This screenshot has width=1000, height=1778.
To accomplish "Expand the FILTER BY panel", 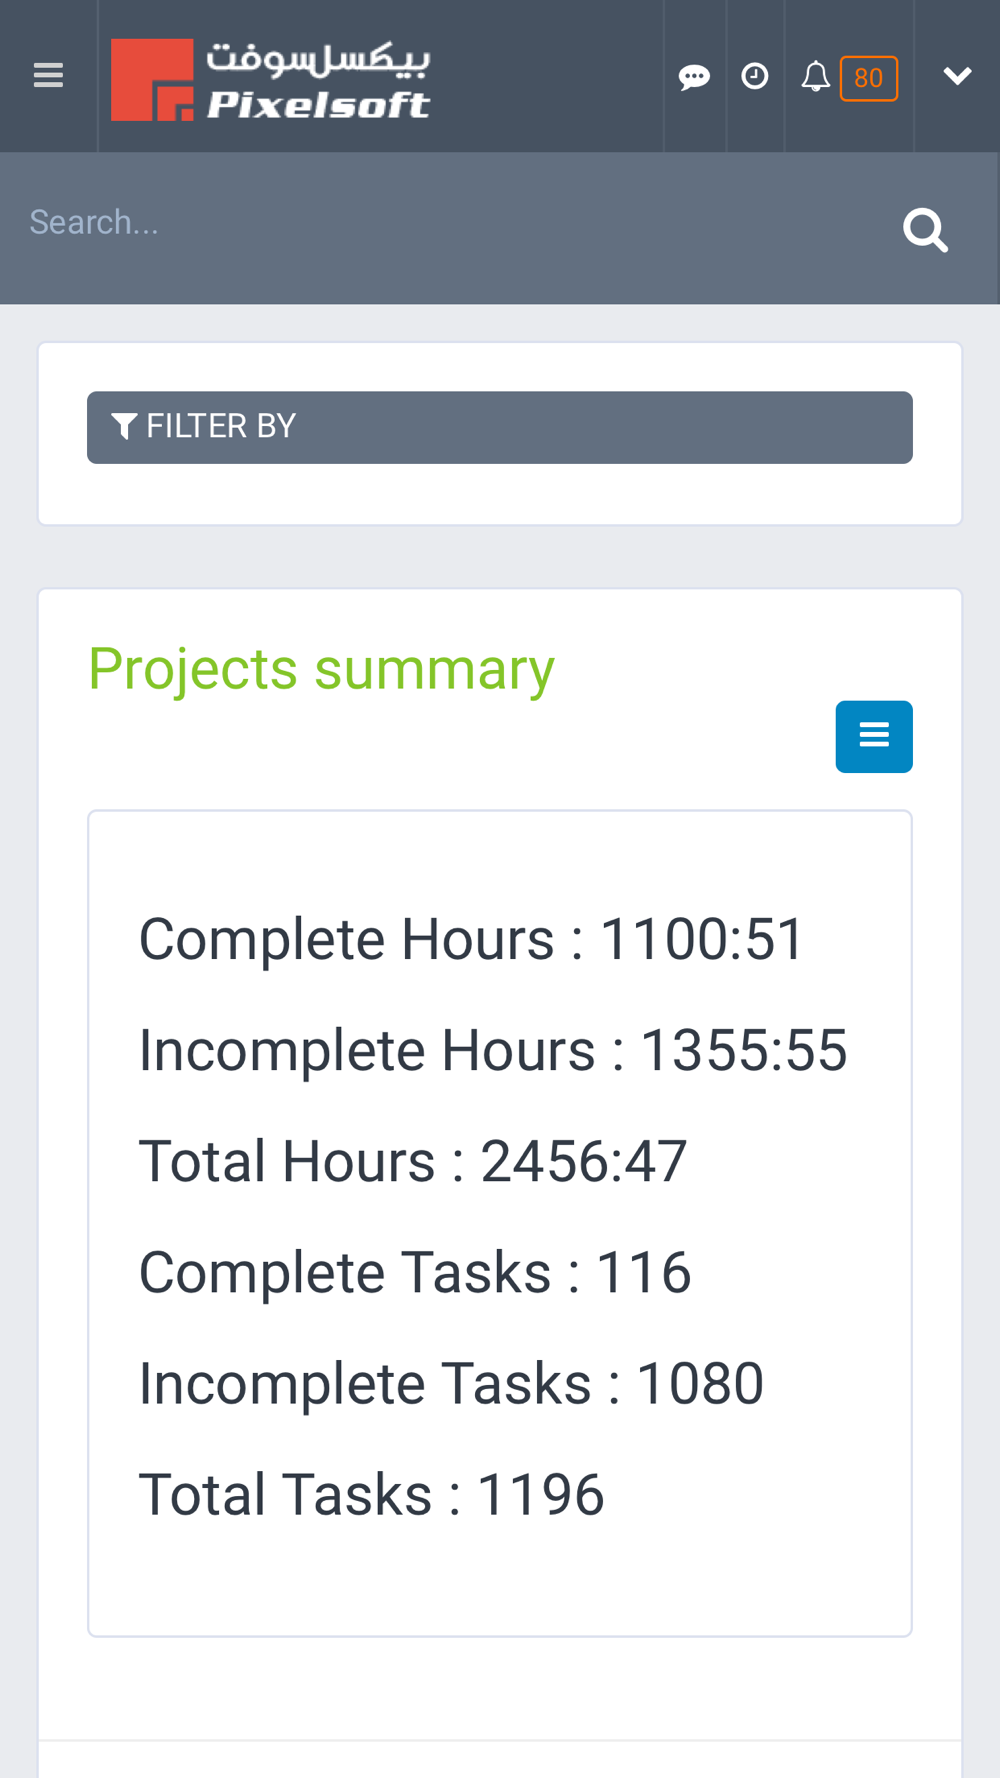I will (x=500, y=427).
